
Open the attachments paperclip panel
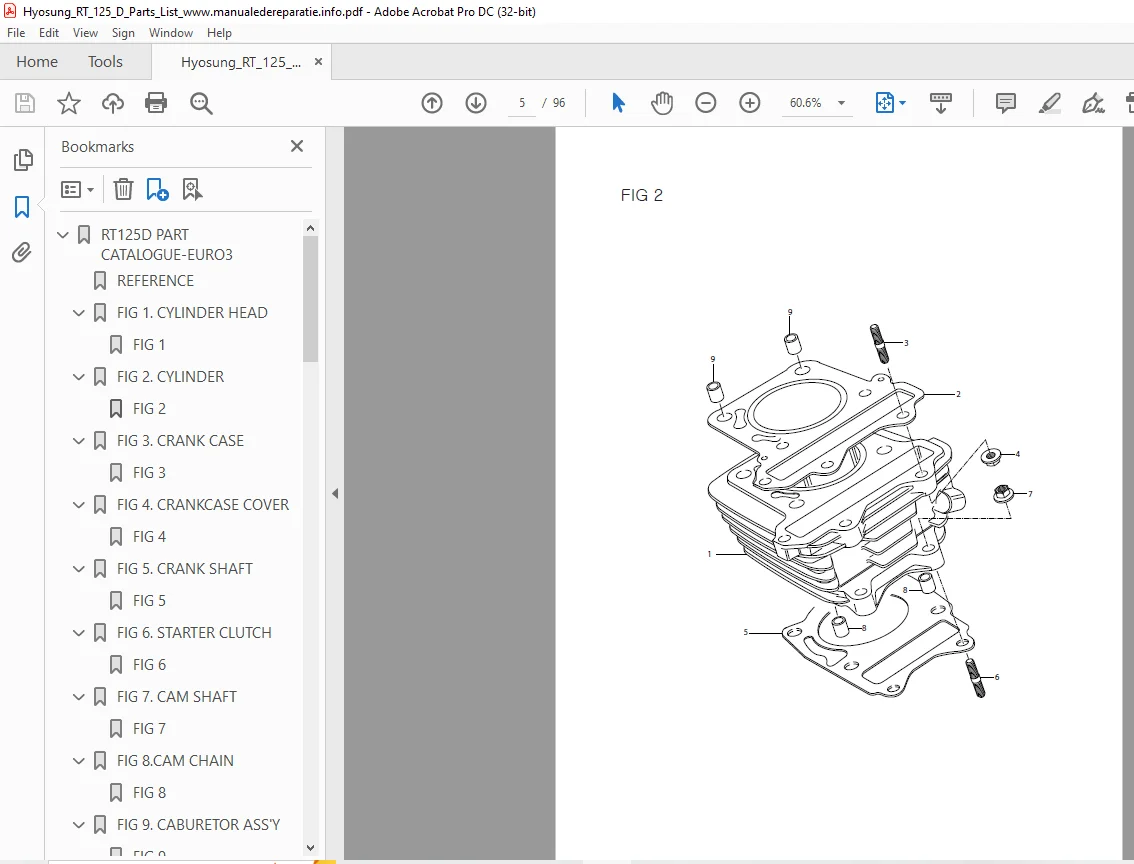(x=22, y=252)
